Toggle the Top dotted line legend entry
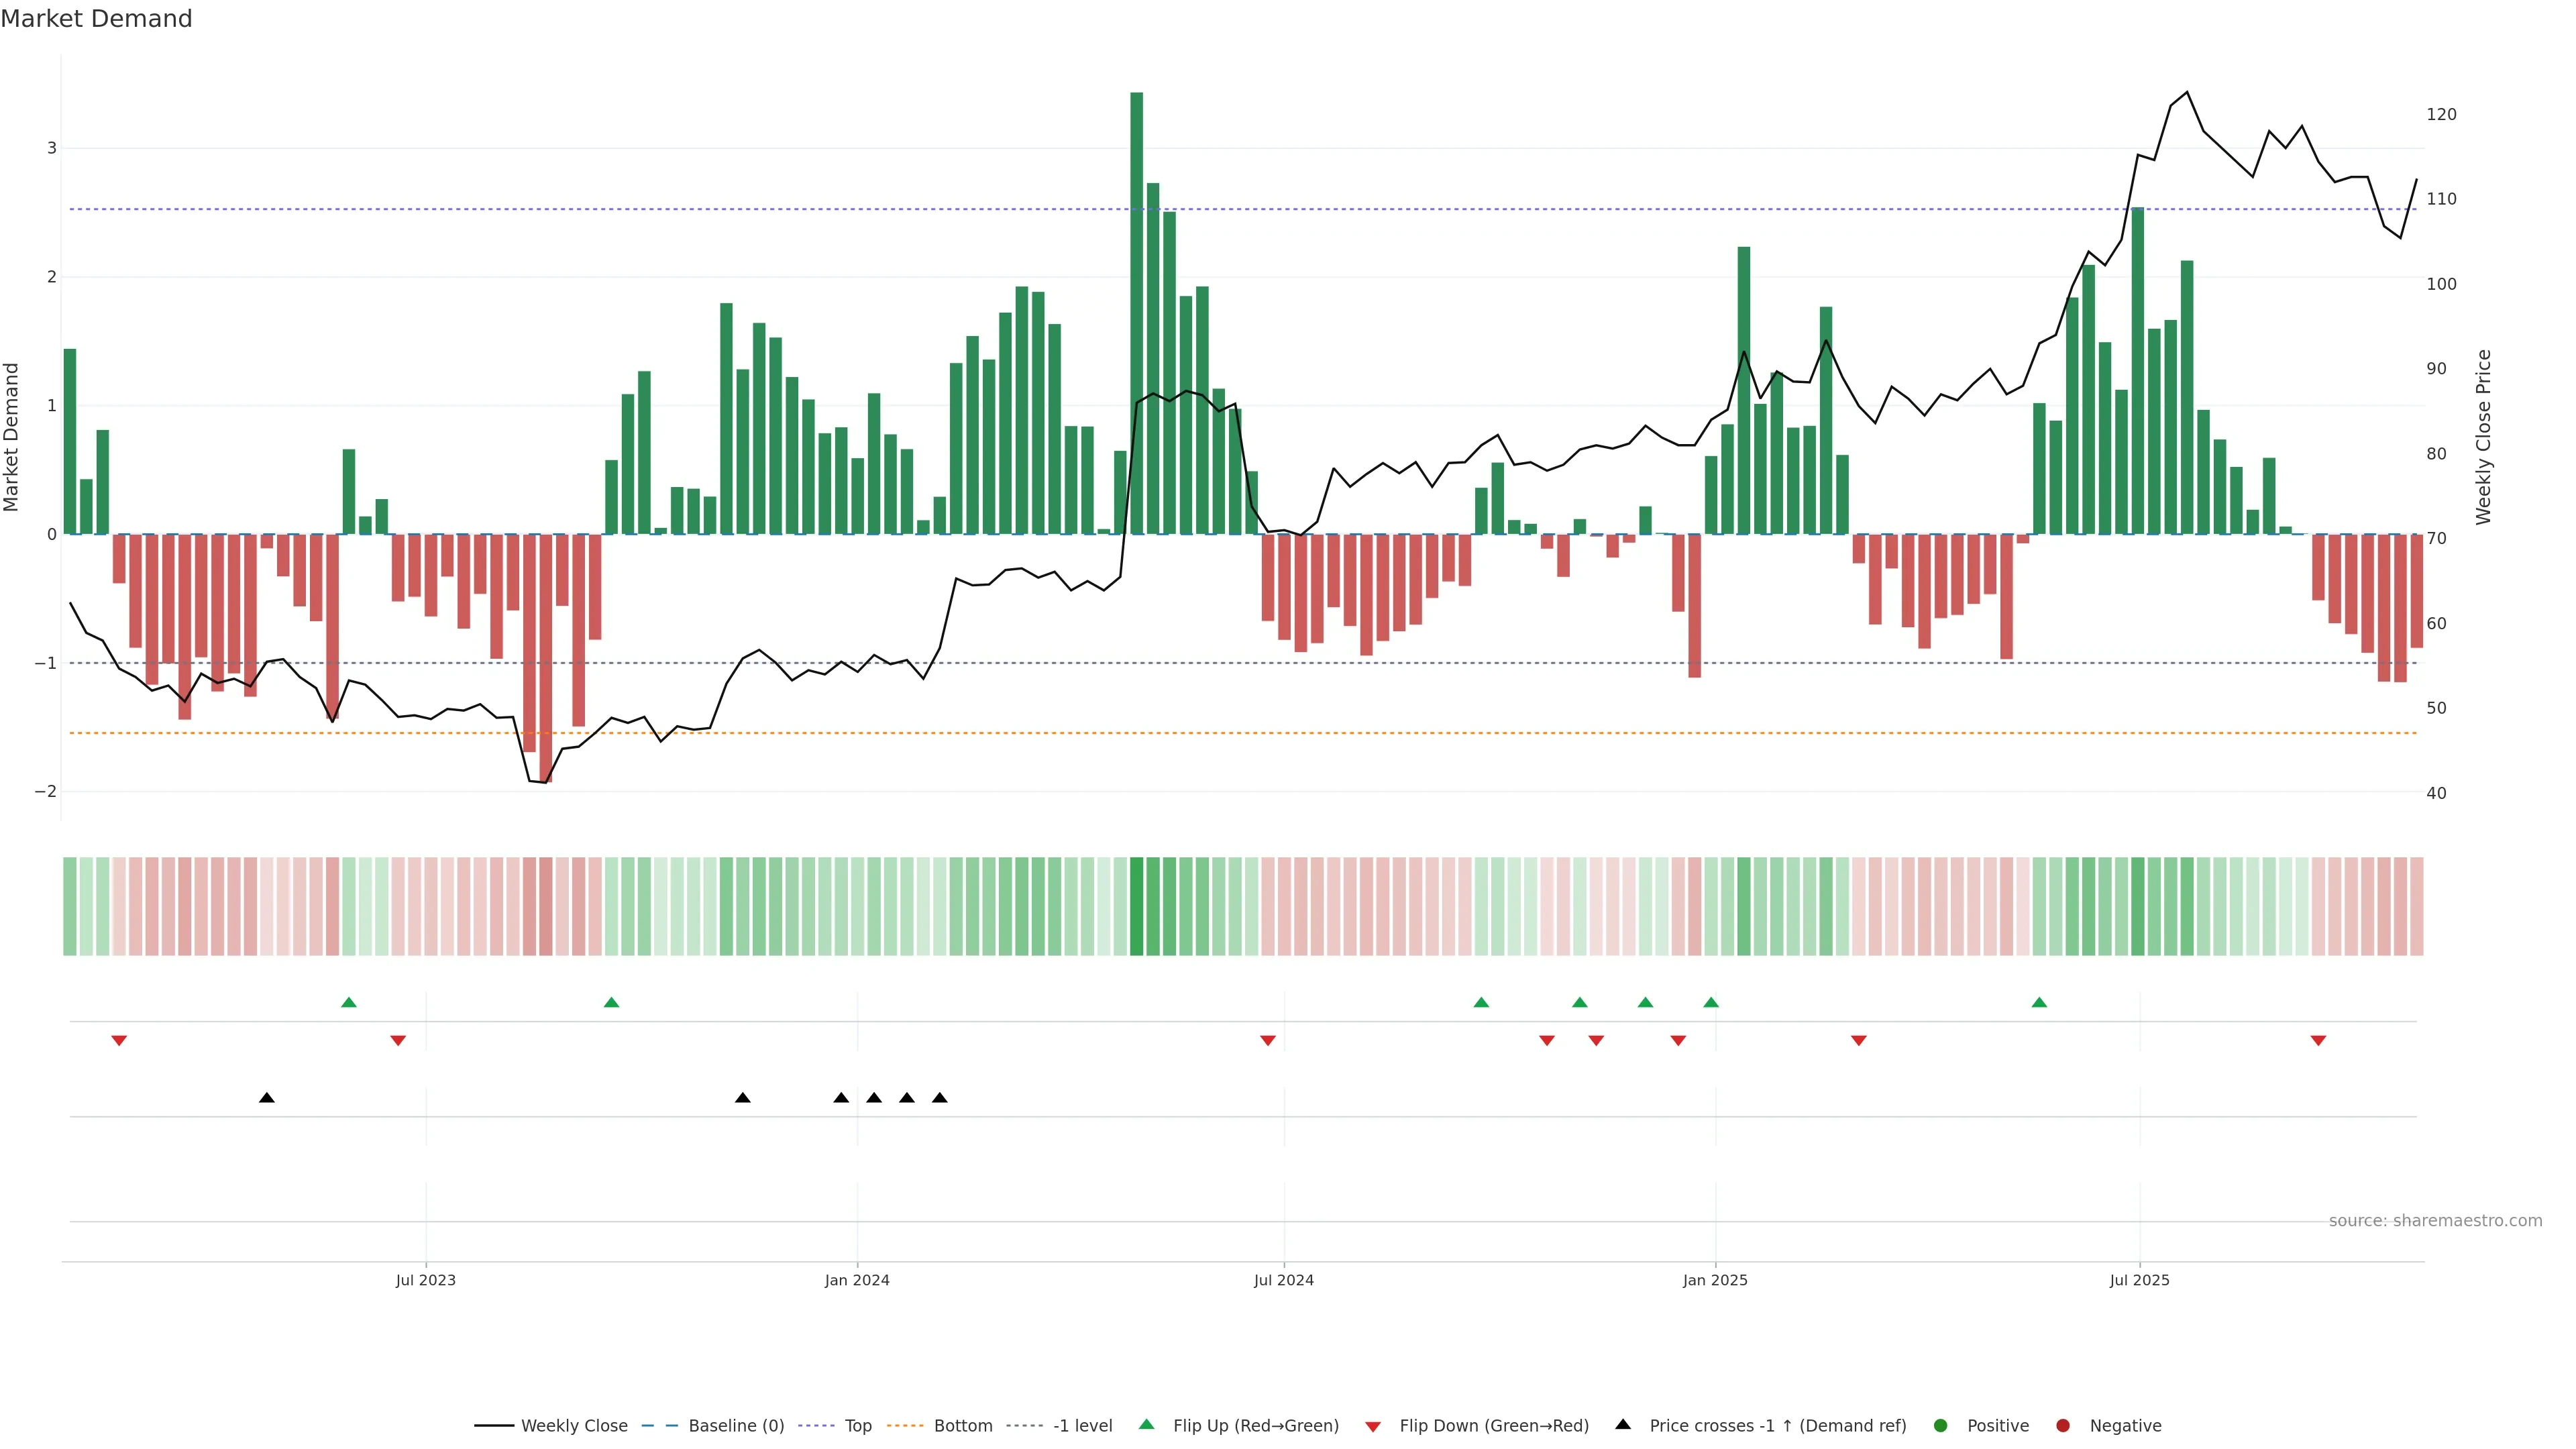This screenshot has height=1449, width=2576. (x=857, y=1425)
